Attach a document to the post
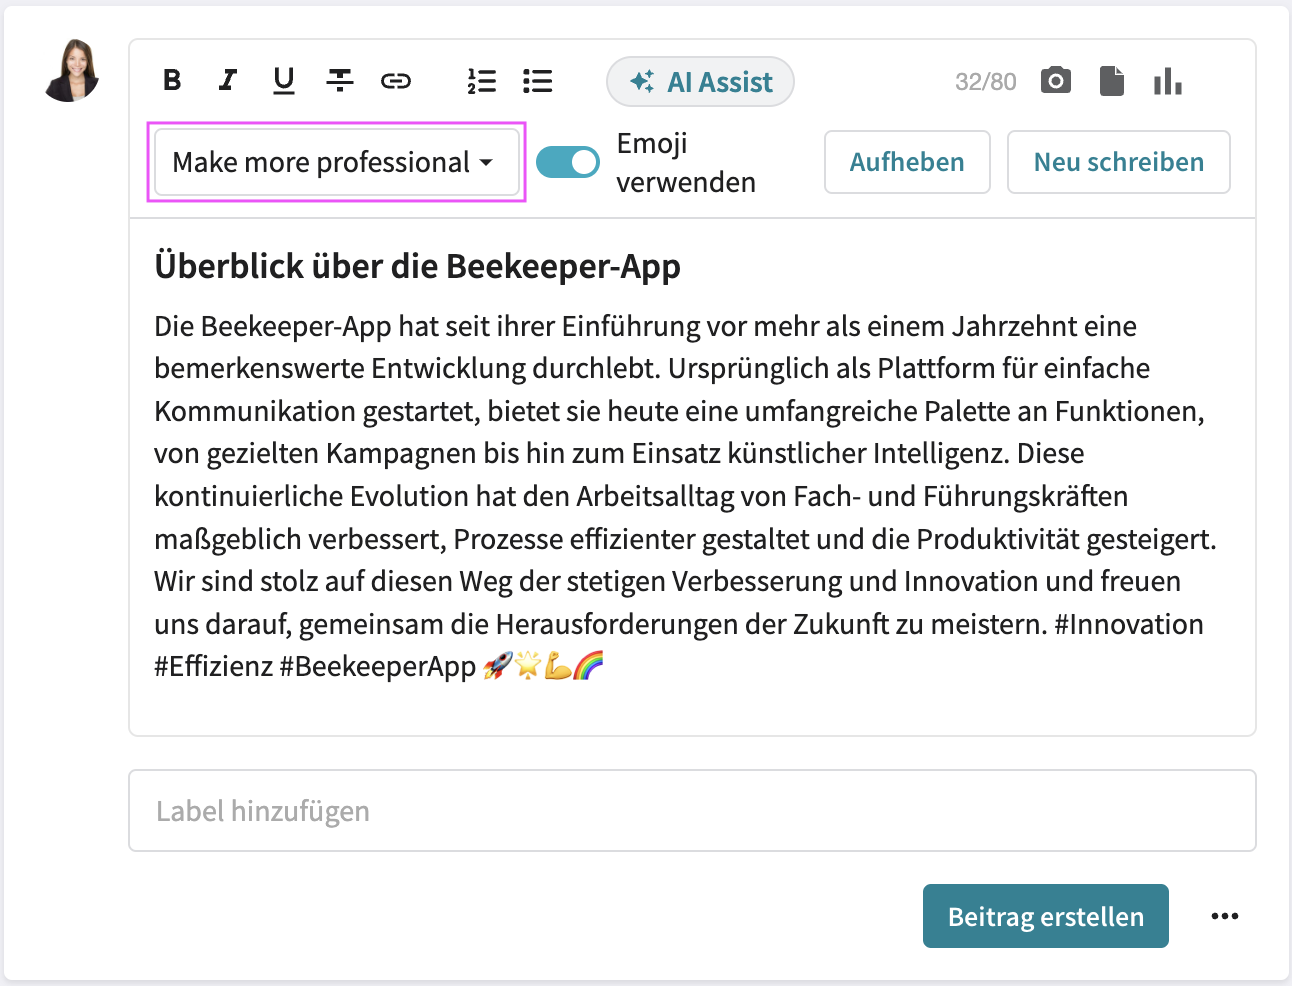 (1111, 81)
